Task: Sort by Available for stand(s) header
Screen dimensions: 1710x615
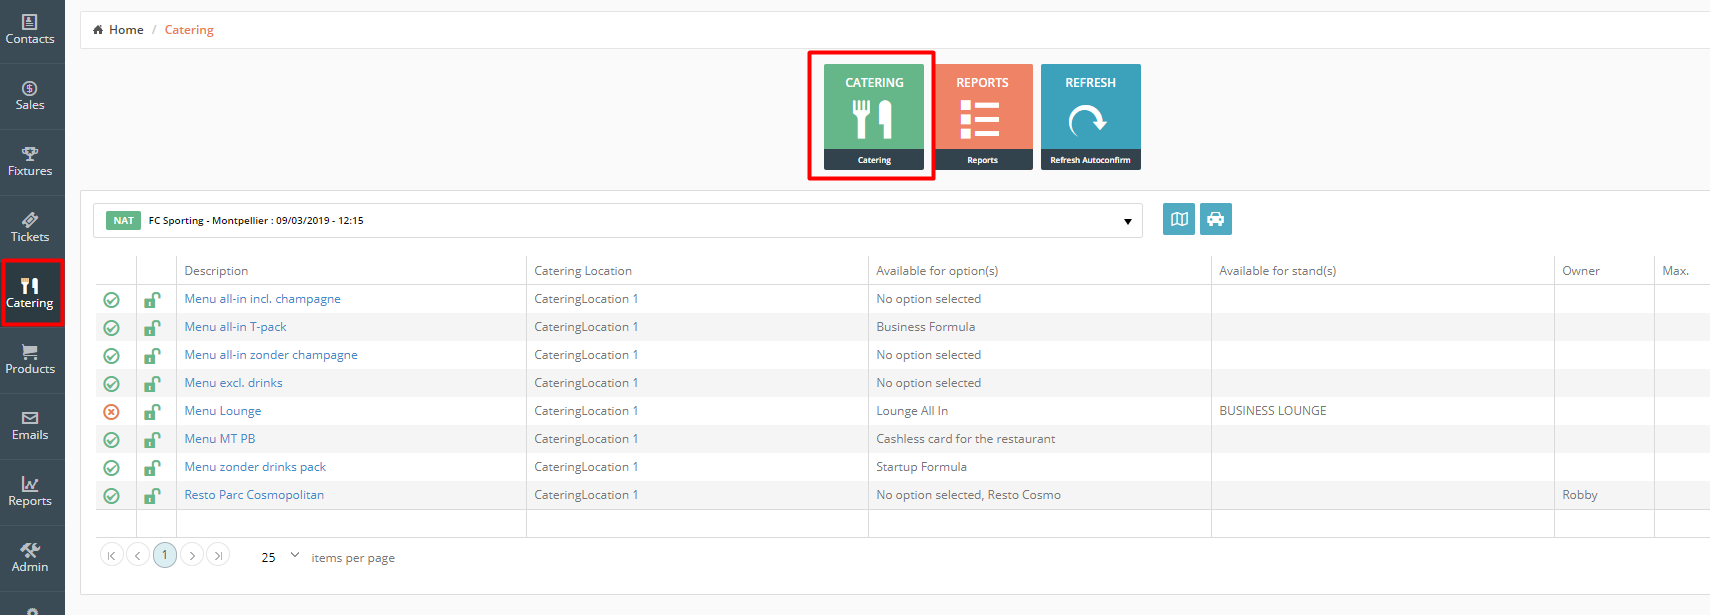Action: pos(1277,271)
